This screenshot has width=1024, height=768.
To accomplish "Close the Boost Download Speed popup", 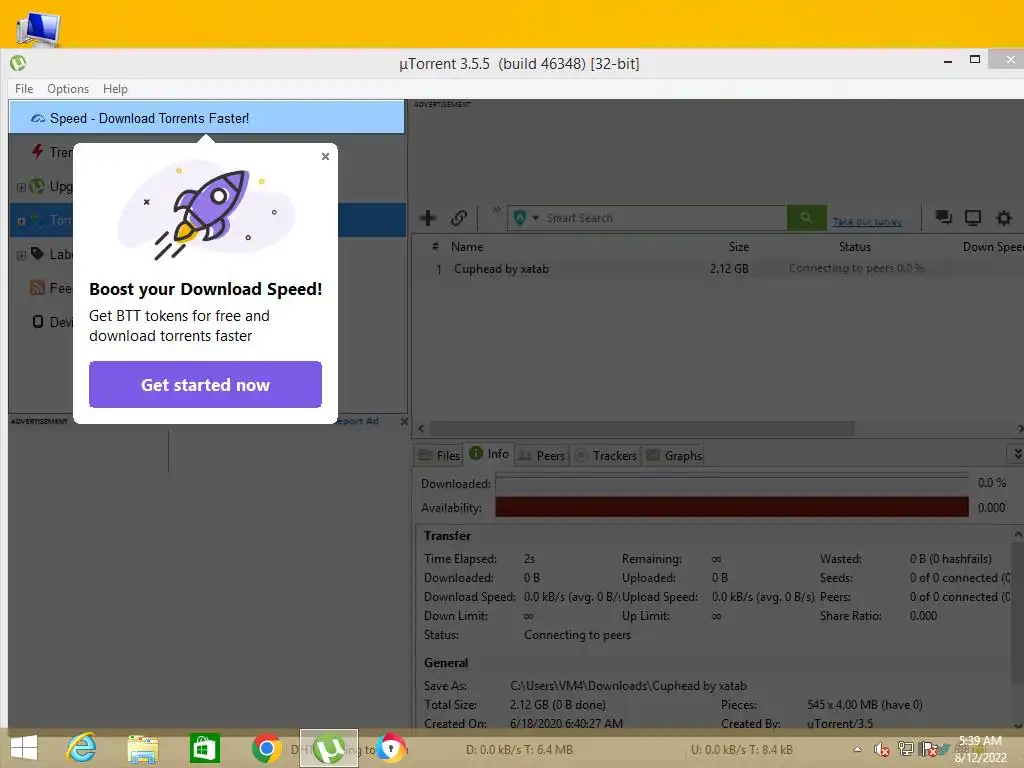I will pos(325,156).
